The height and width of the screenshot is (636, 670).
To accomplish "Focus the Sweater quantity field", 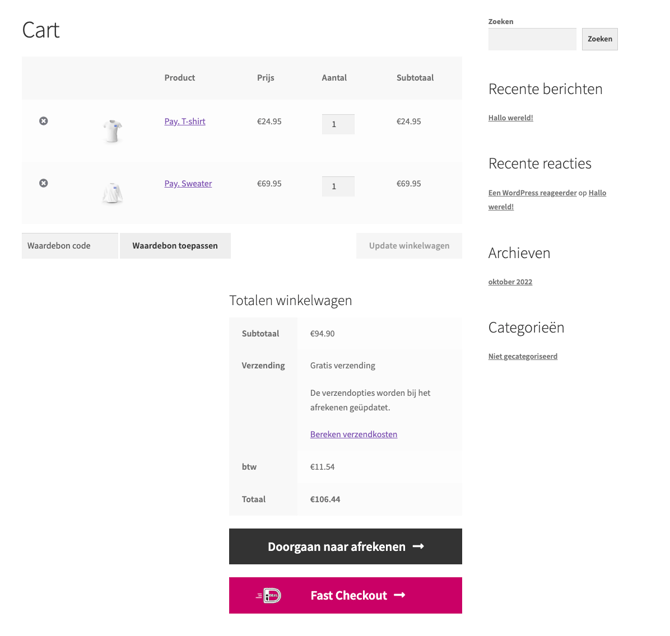I will (x=338, y=186).
